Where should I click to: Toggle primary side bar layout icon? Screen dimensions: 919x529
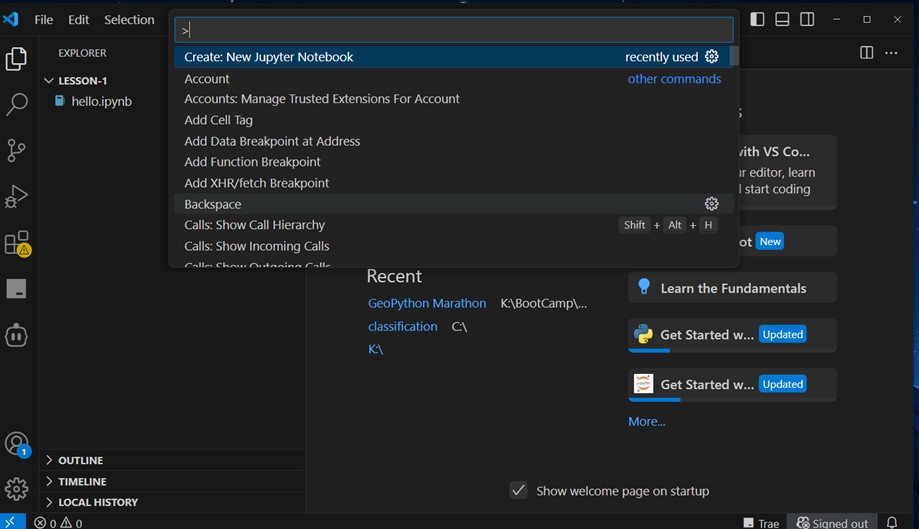pyautogui.click(x=757, y=19)
